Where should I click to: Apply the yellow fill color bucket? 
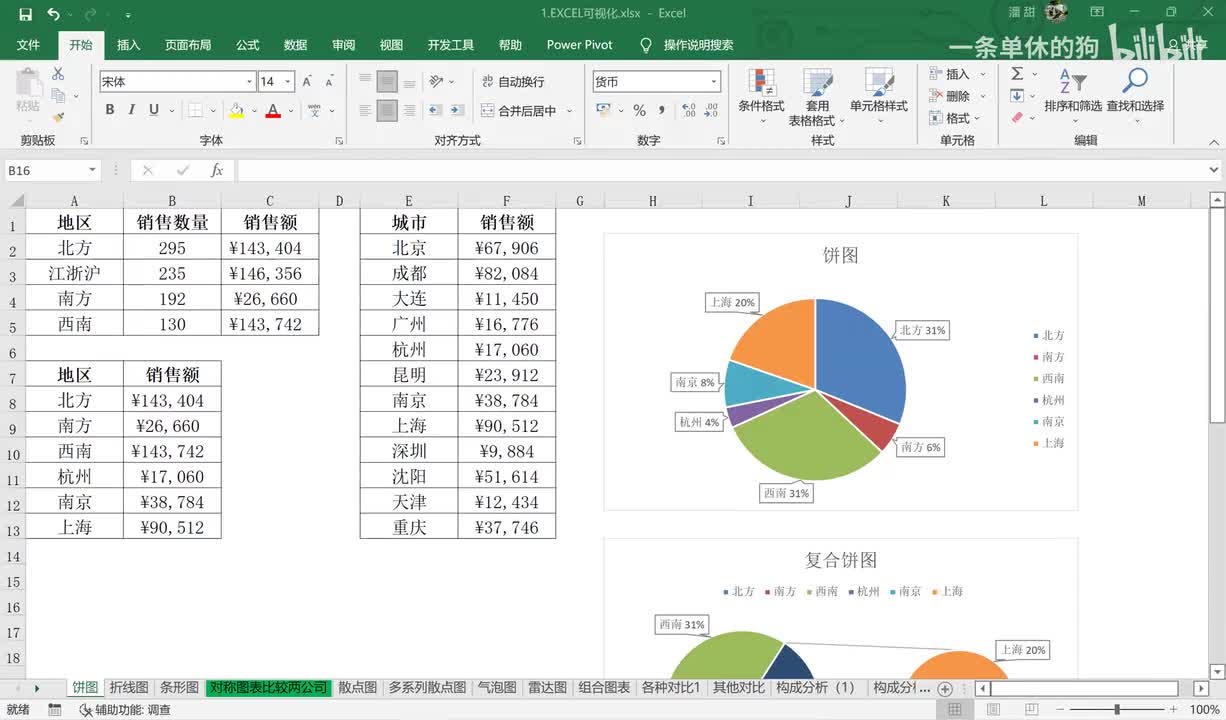[x=236, y=110]
